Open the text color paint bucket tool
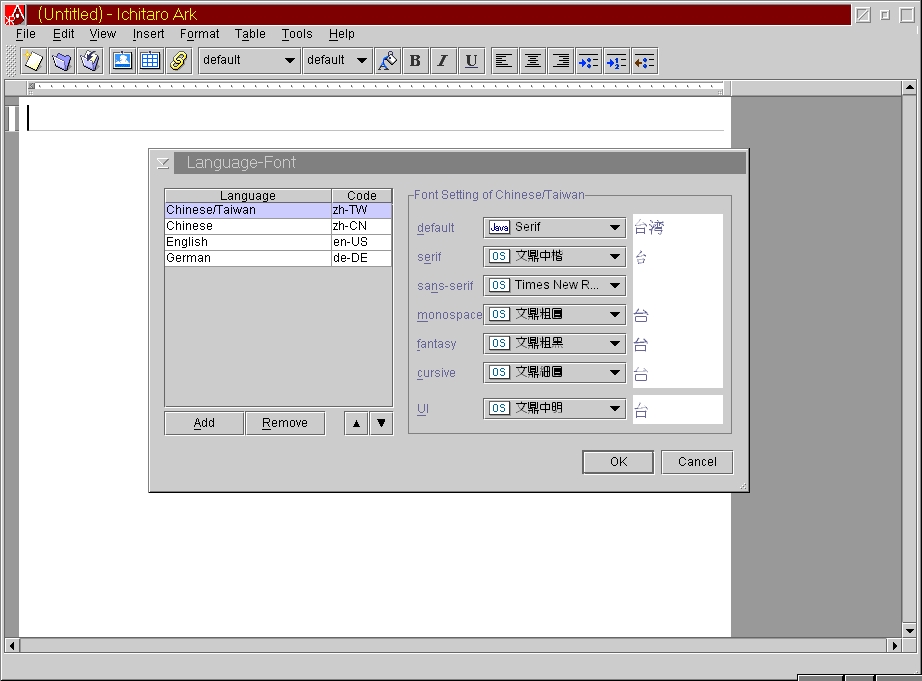 (x=387, y=61)
